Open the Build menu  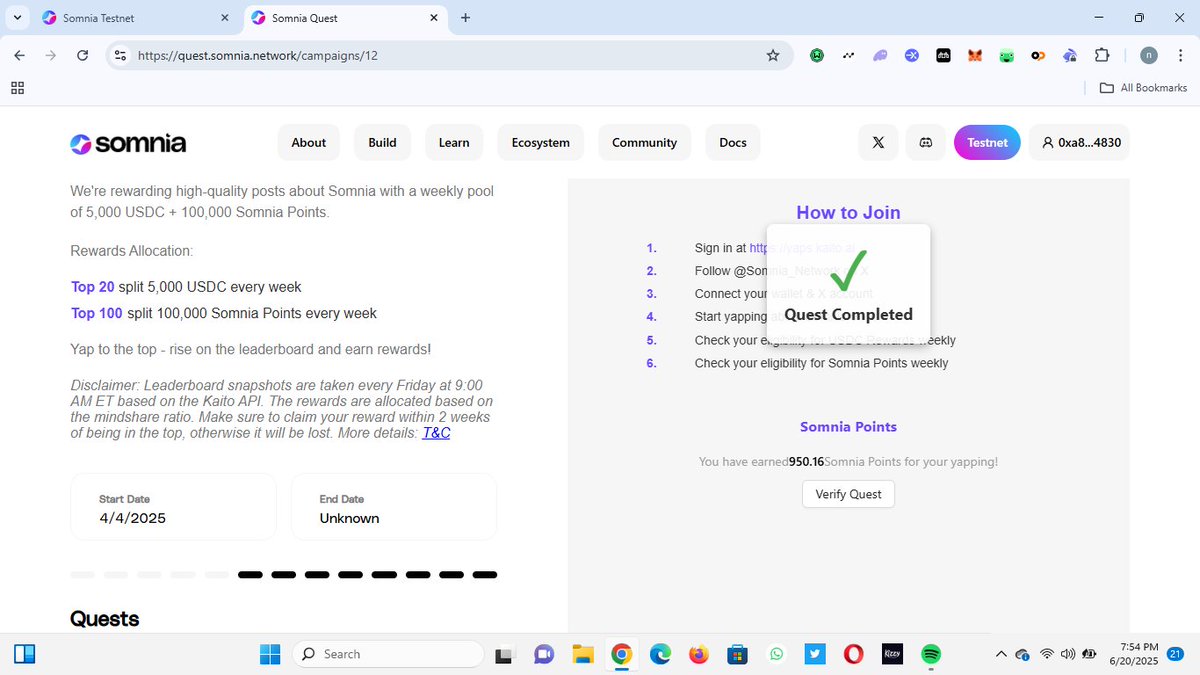click(x=382, y=143)
